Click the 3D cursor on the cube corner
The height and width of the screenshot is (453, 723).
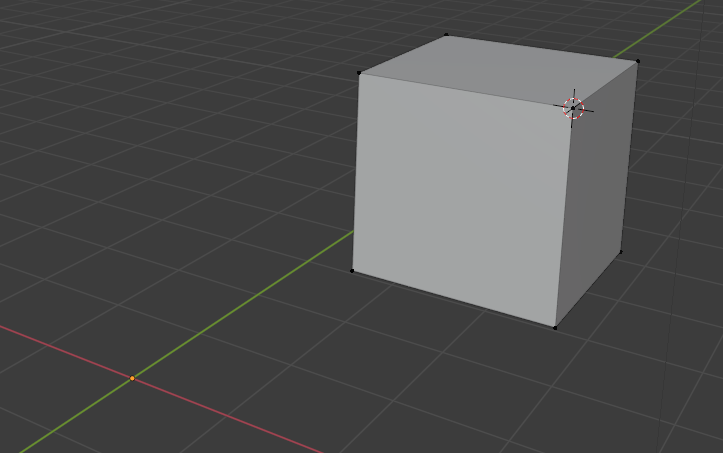click(573, 108)
